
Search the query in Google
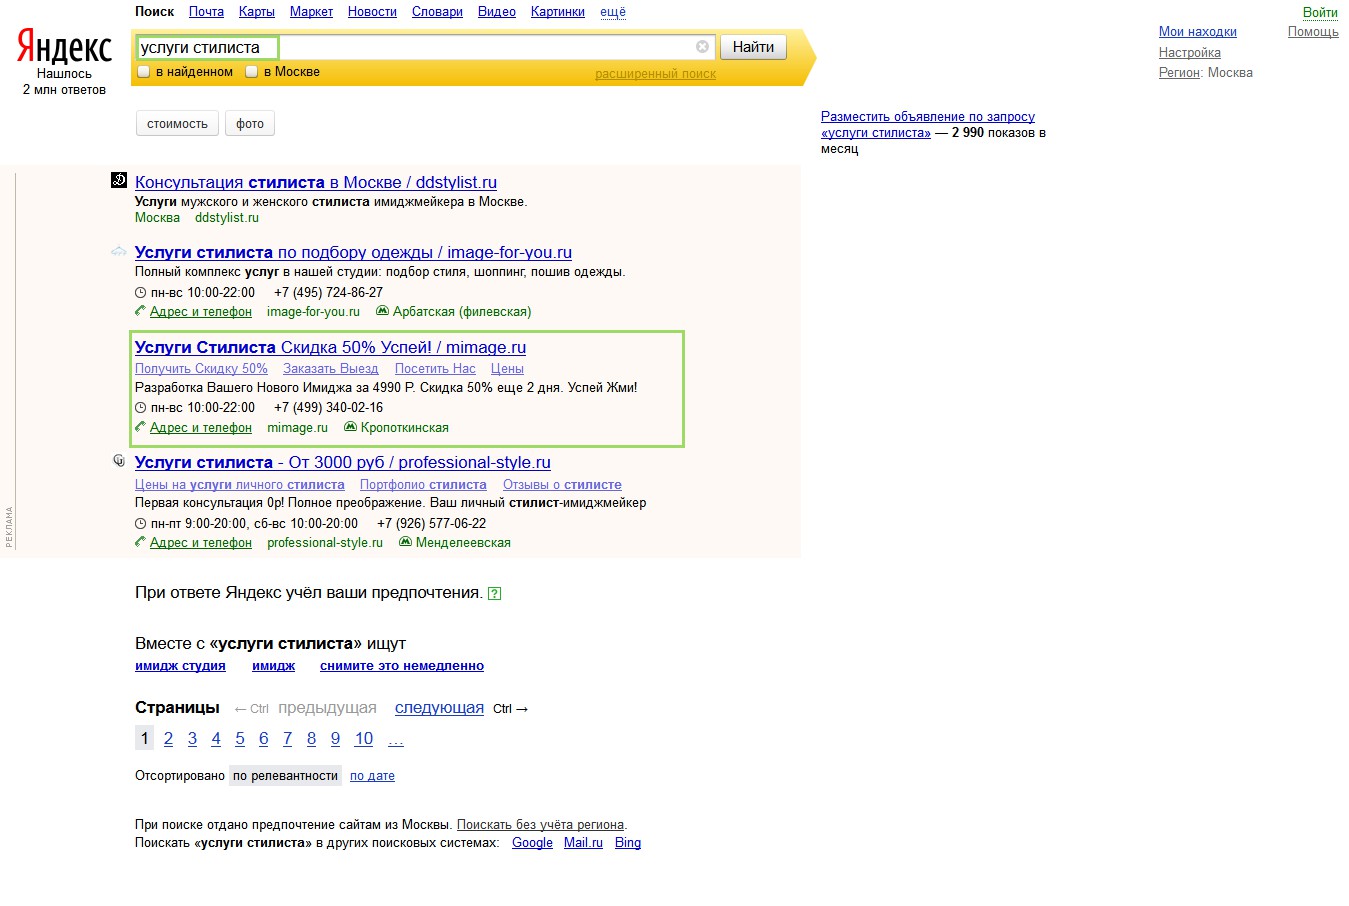[x=532, y=843]
